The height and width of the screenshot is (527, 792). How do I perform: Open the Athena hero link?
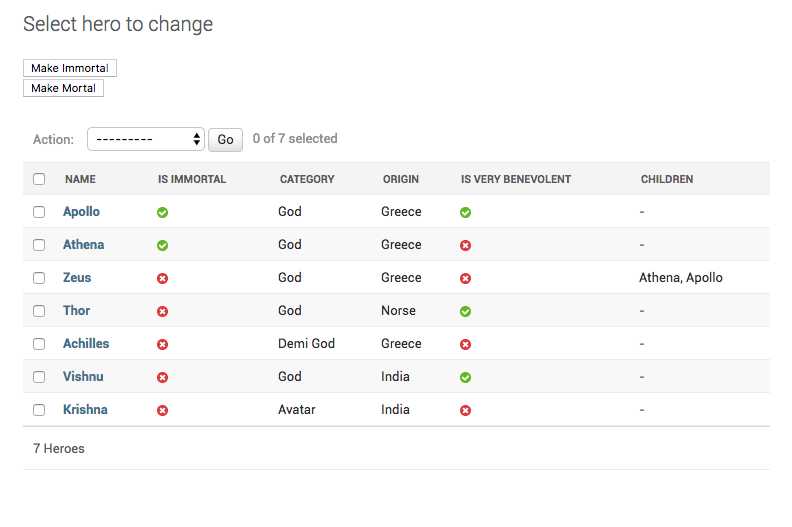pyautogui.click(x=84, y=245)
